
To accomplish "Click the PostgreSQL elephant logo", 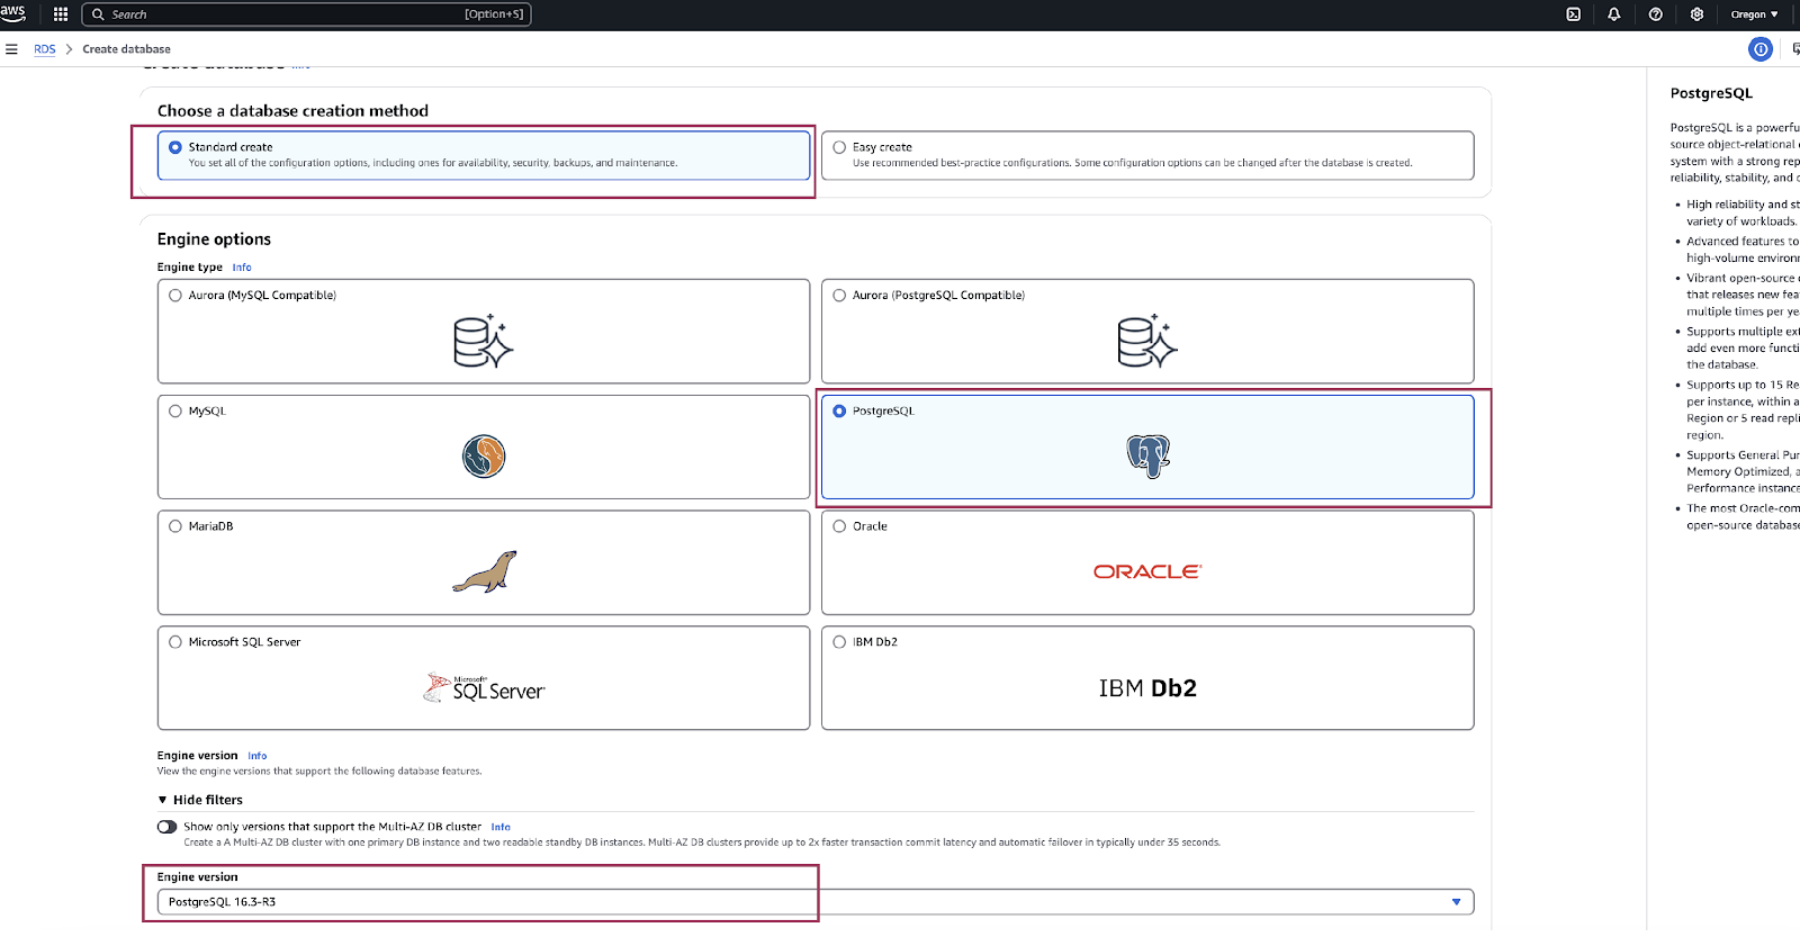I will coord(1148,456).
